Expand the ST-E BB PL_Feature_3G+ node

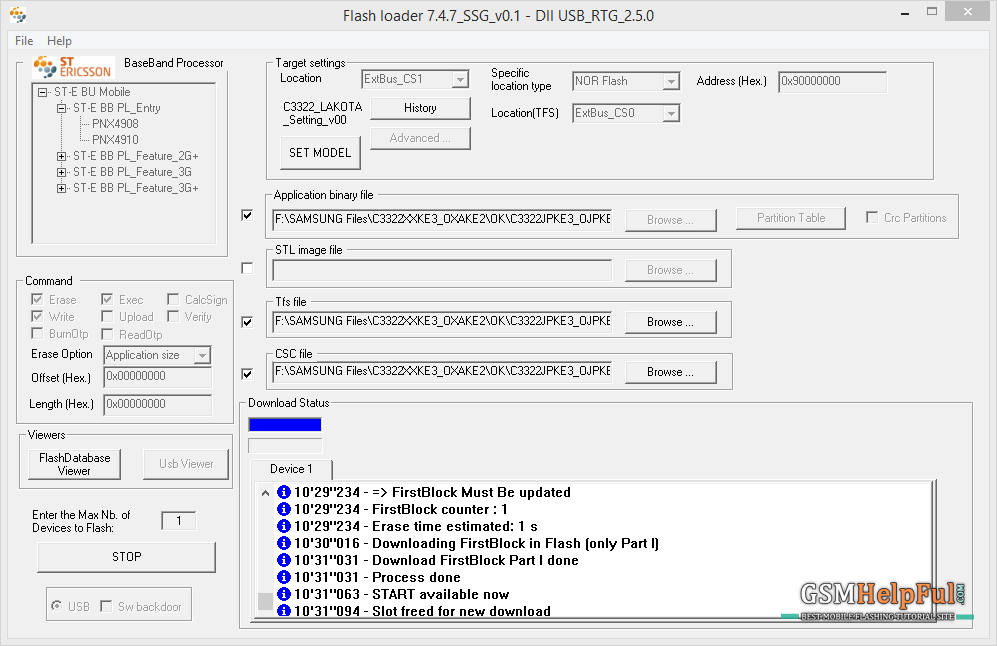coord(61,188)
